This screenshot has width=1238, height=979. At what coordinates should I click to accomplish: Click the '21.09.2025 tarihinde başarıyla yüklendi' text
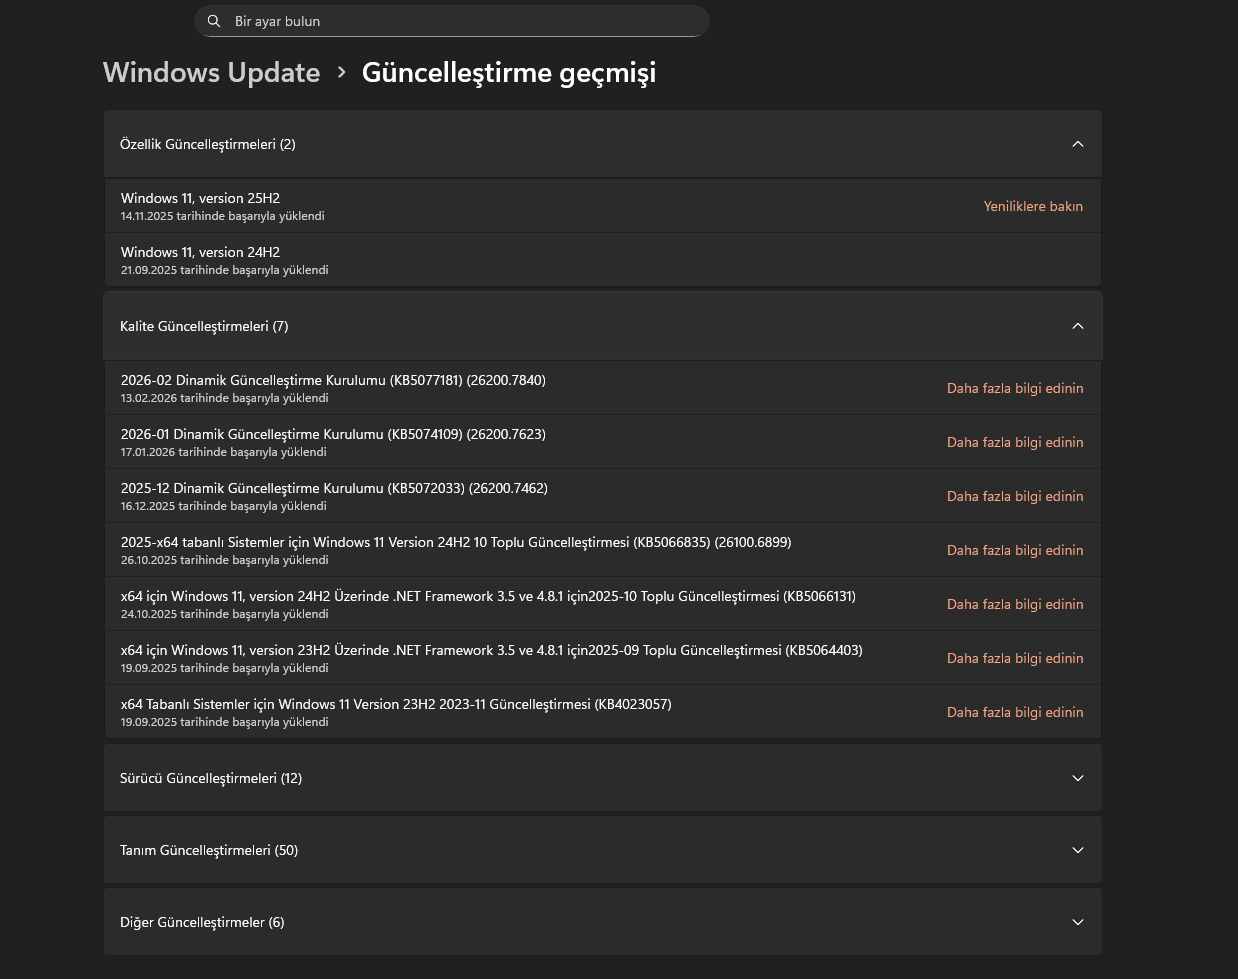pos(224,270)
